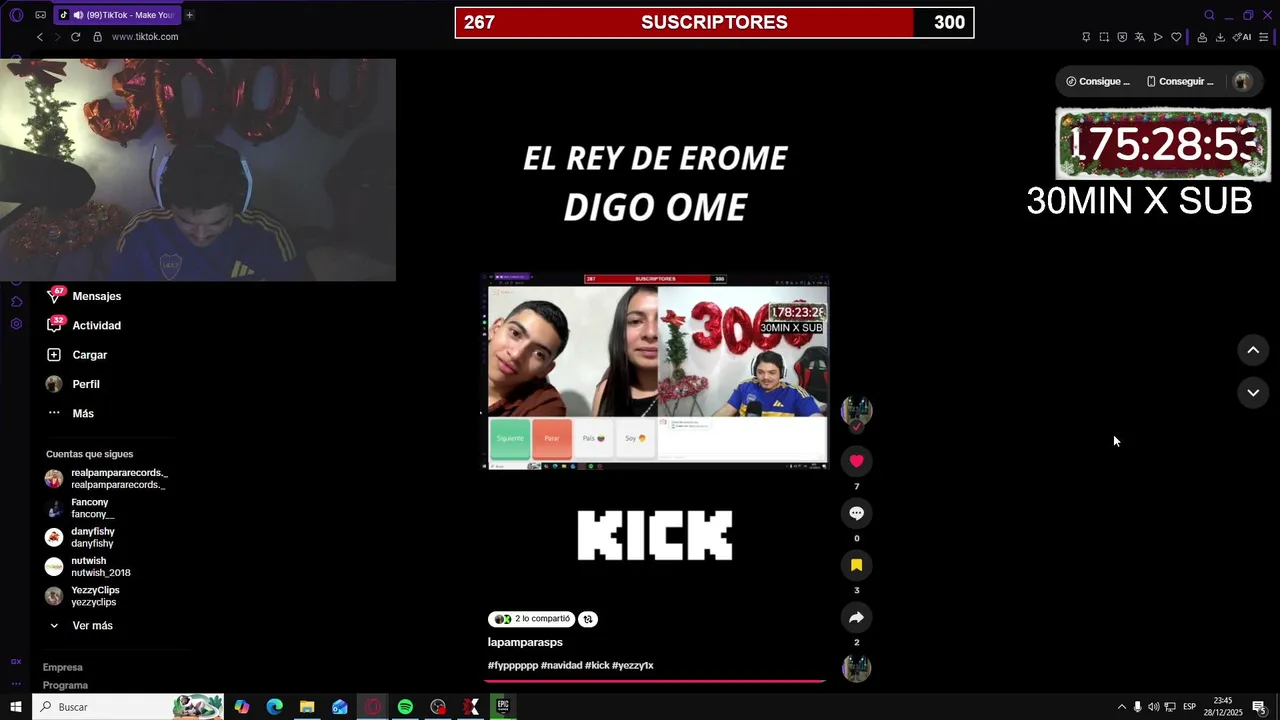Go back with the browser arrow

point(40,37)
